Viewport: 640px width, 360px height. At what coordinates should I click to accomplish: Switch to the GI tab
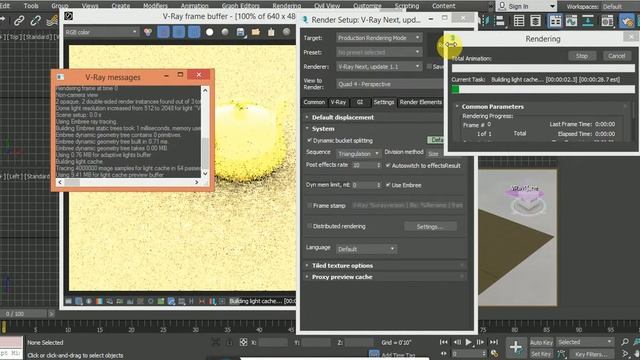tap(360, 102)
